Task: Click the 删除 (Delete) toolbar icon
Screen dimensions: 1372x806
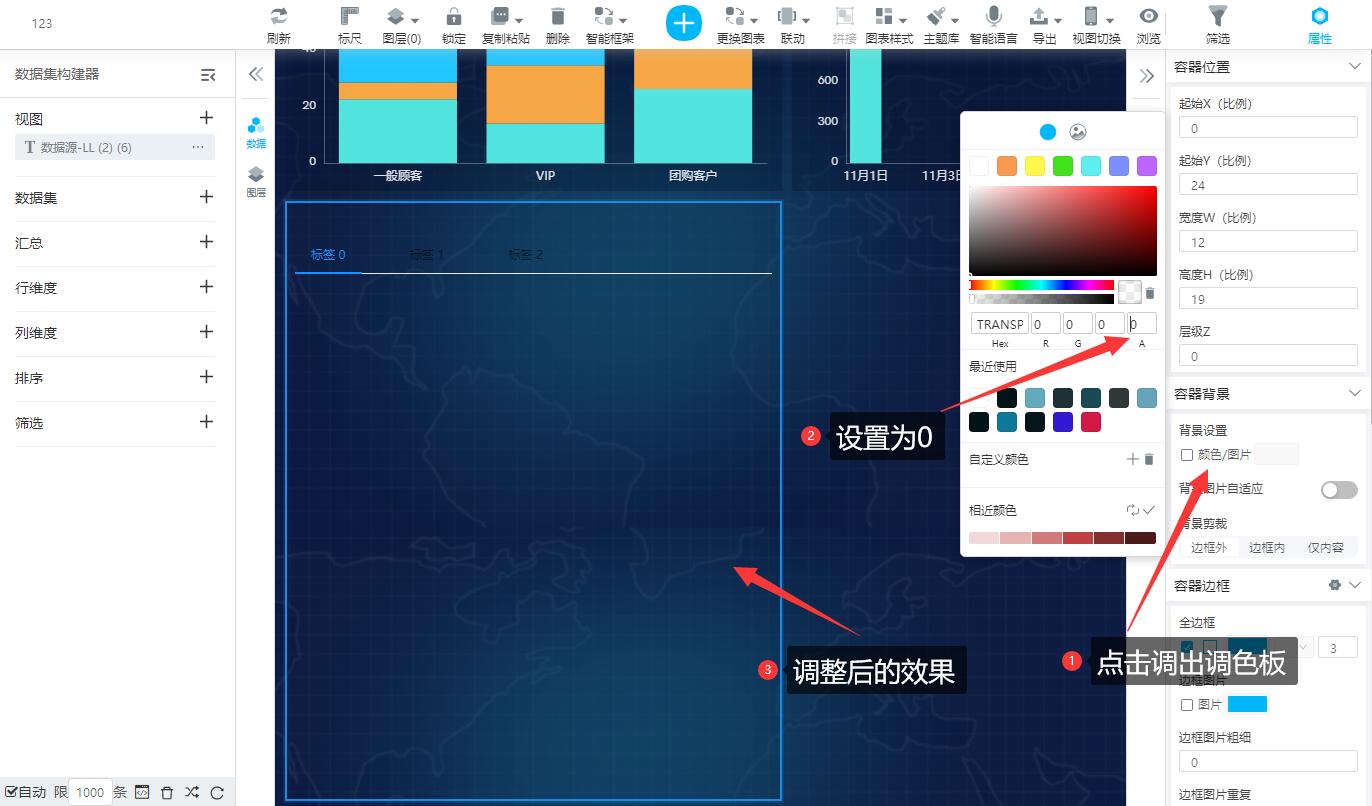Action: click(557, 24)
